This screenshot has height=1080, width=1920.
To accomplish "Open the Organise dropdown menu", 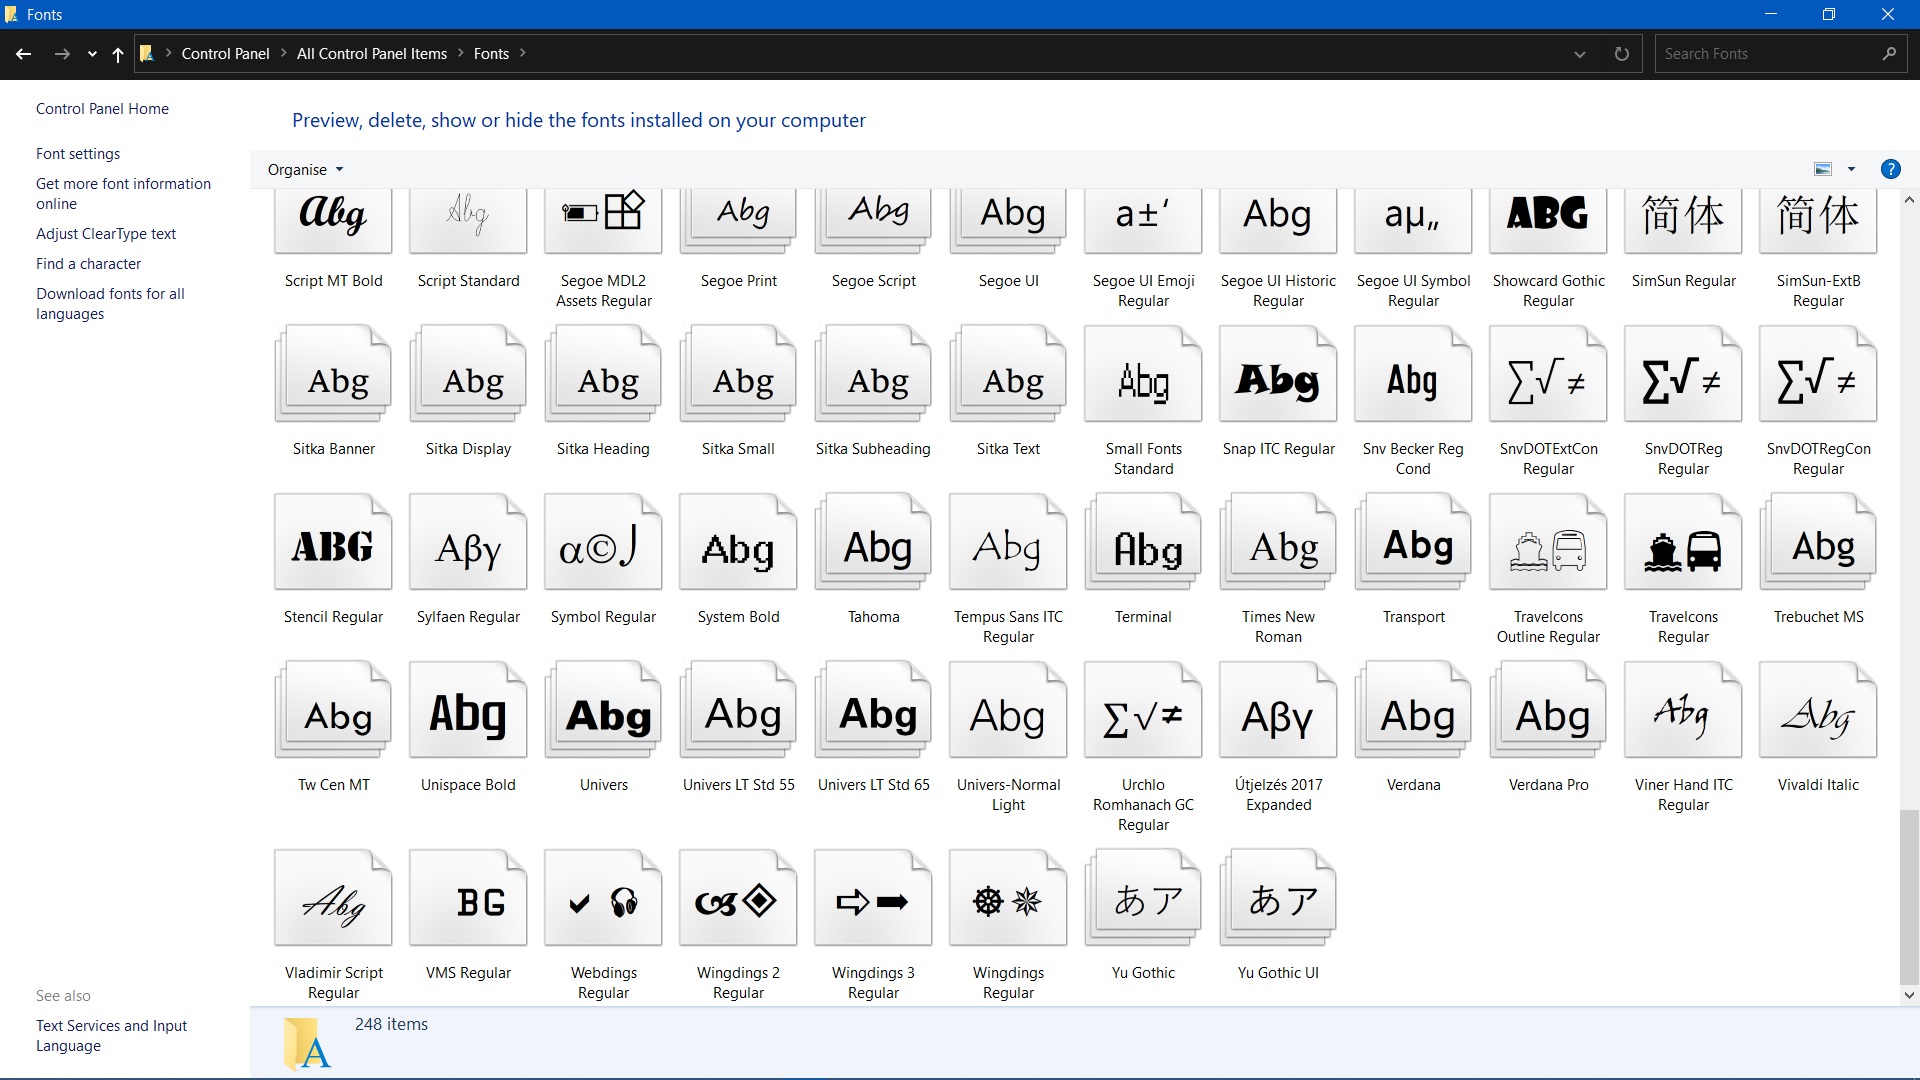I will point(305,169).
